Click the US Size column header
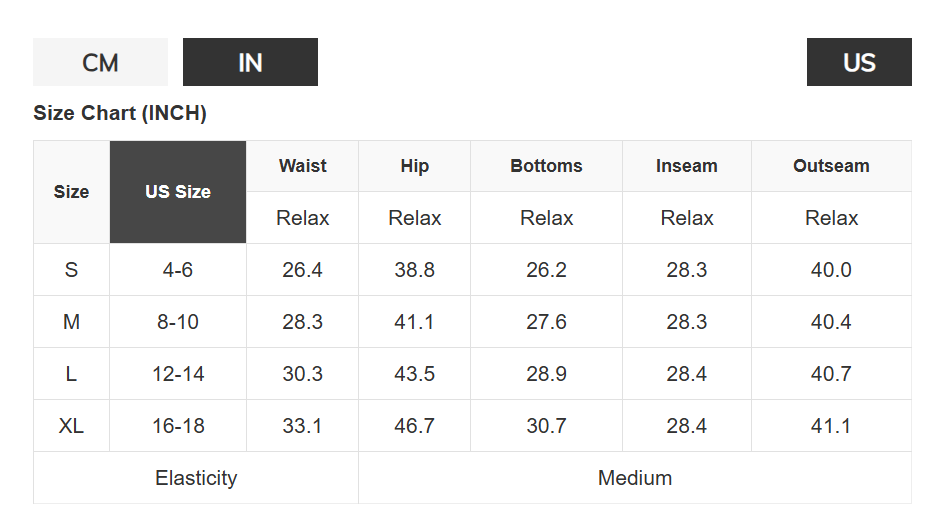Viewport: 949px width, 523px height. click(178, 192)
